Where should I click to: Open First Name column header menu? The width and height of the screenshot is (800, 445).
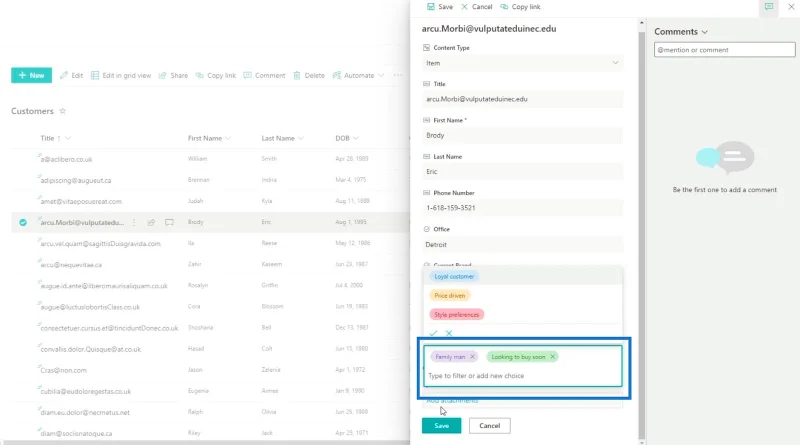(209, 138)
